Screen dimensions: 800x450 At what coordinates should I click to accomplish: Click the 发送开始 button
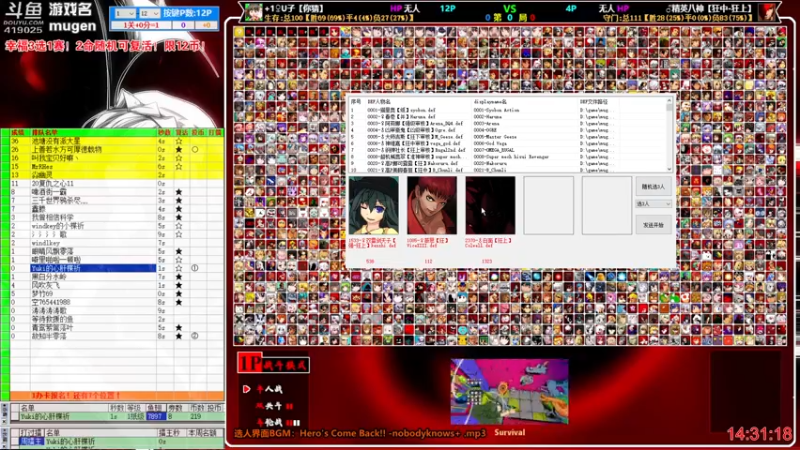coord(653,225)
